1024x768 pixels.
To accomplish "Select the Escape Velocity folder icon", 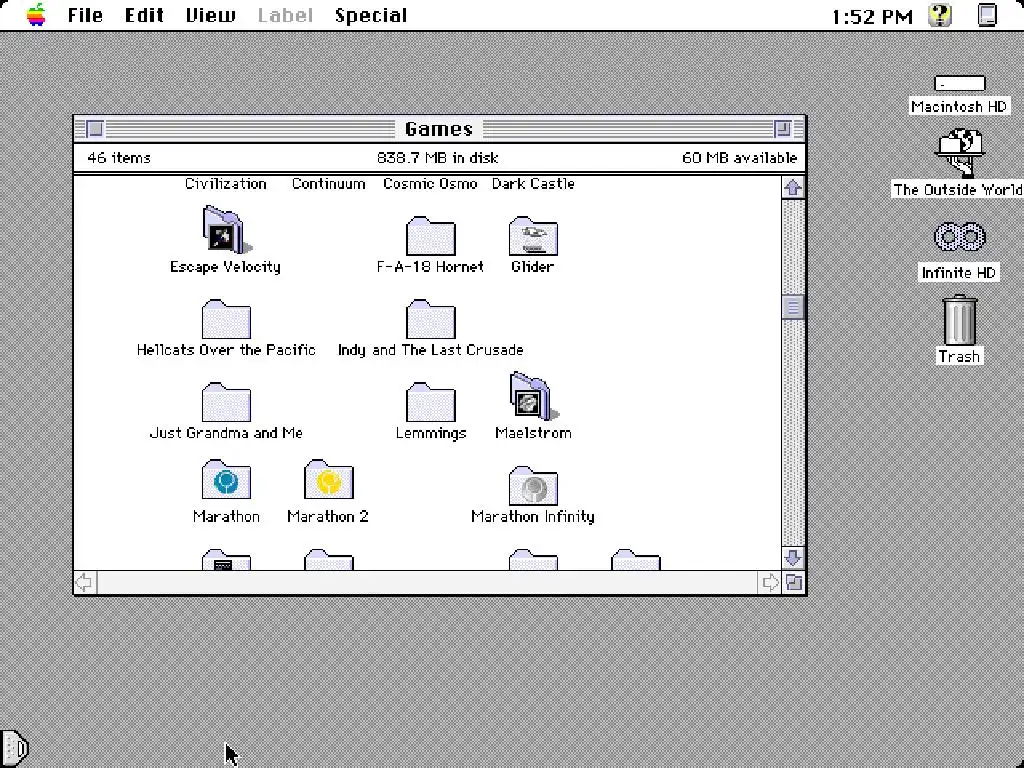I will [x=226, y=230].
